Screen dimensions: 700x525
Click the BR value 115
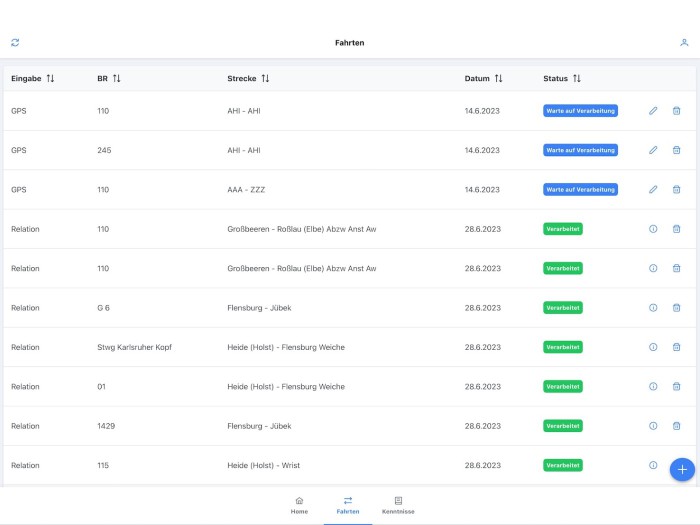pos(103,465)
